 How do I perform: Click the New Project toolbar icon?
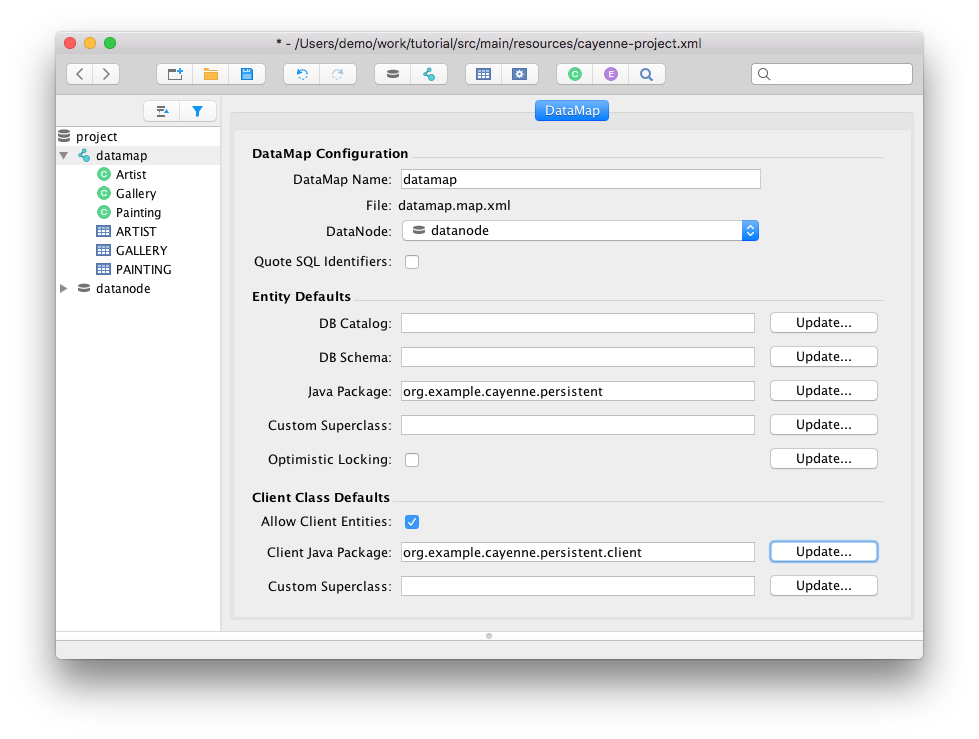pyautogui.click(x=175, y=74)
